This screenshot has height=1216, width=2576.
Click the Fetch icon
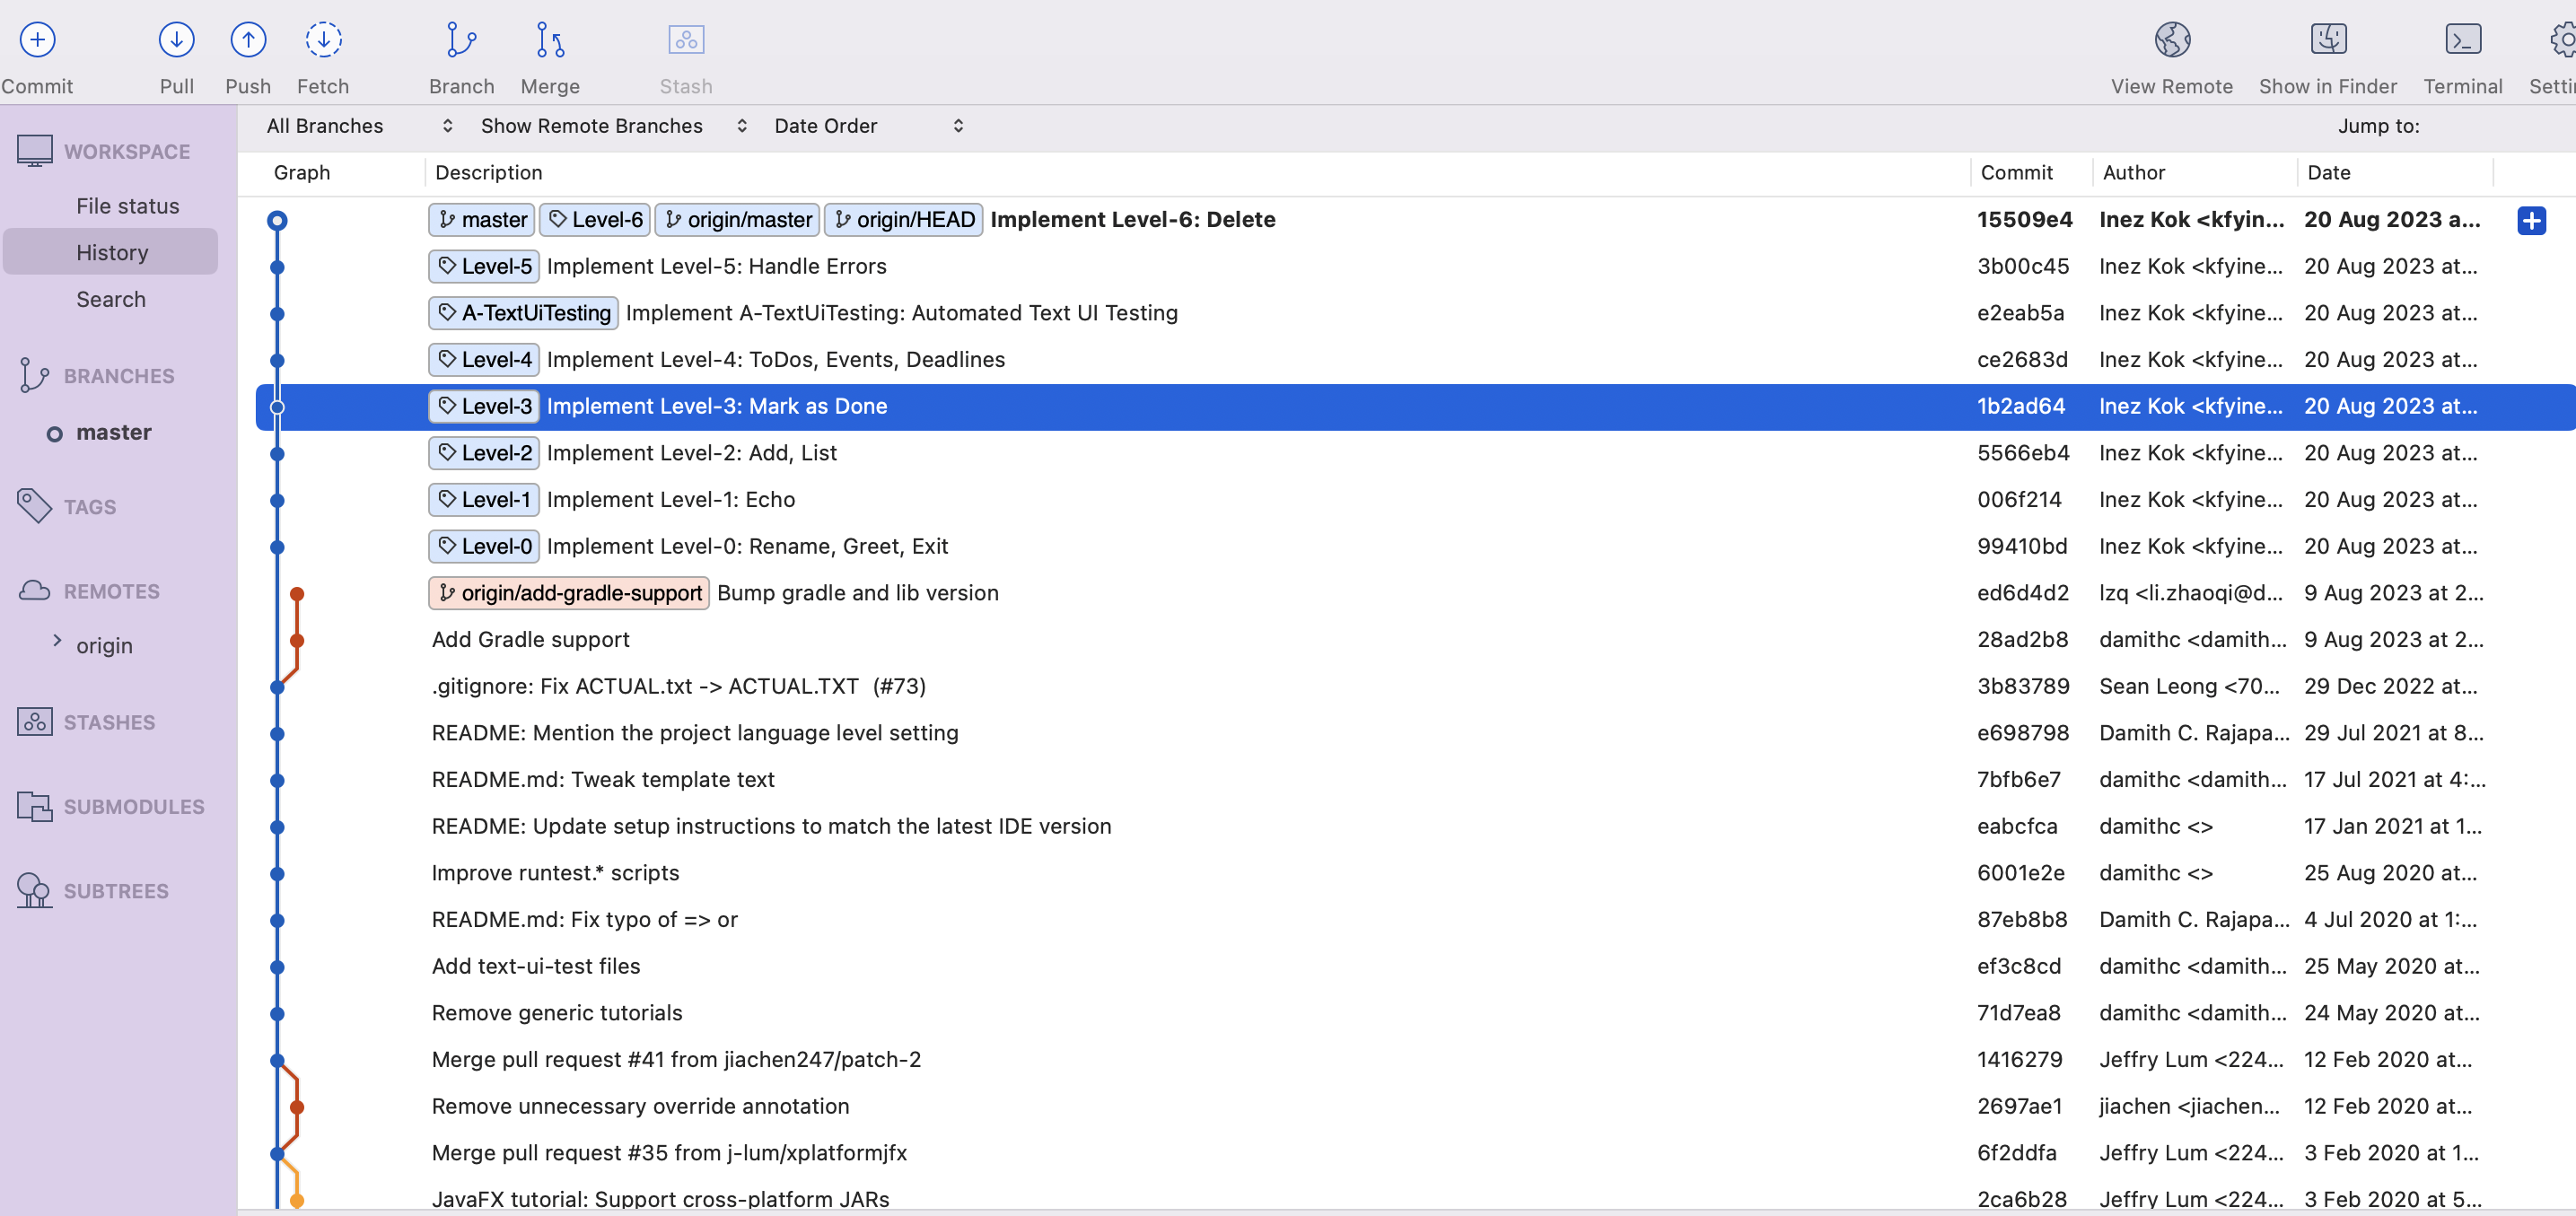point(323,40)
